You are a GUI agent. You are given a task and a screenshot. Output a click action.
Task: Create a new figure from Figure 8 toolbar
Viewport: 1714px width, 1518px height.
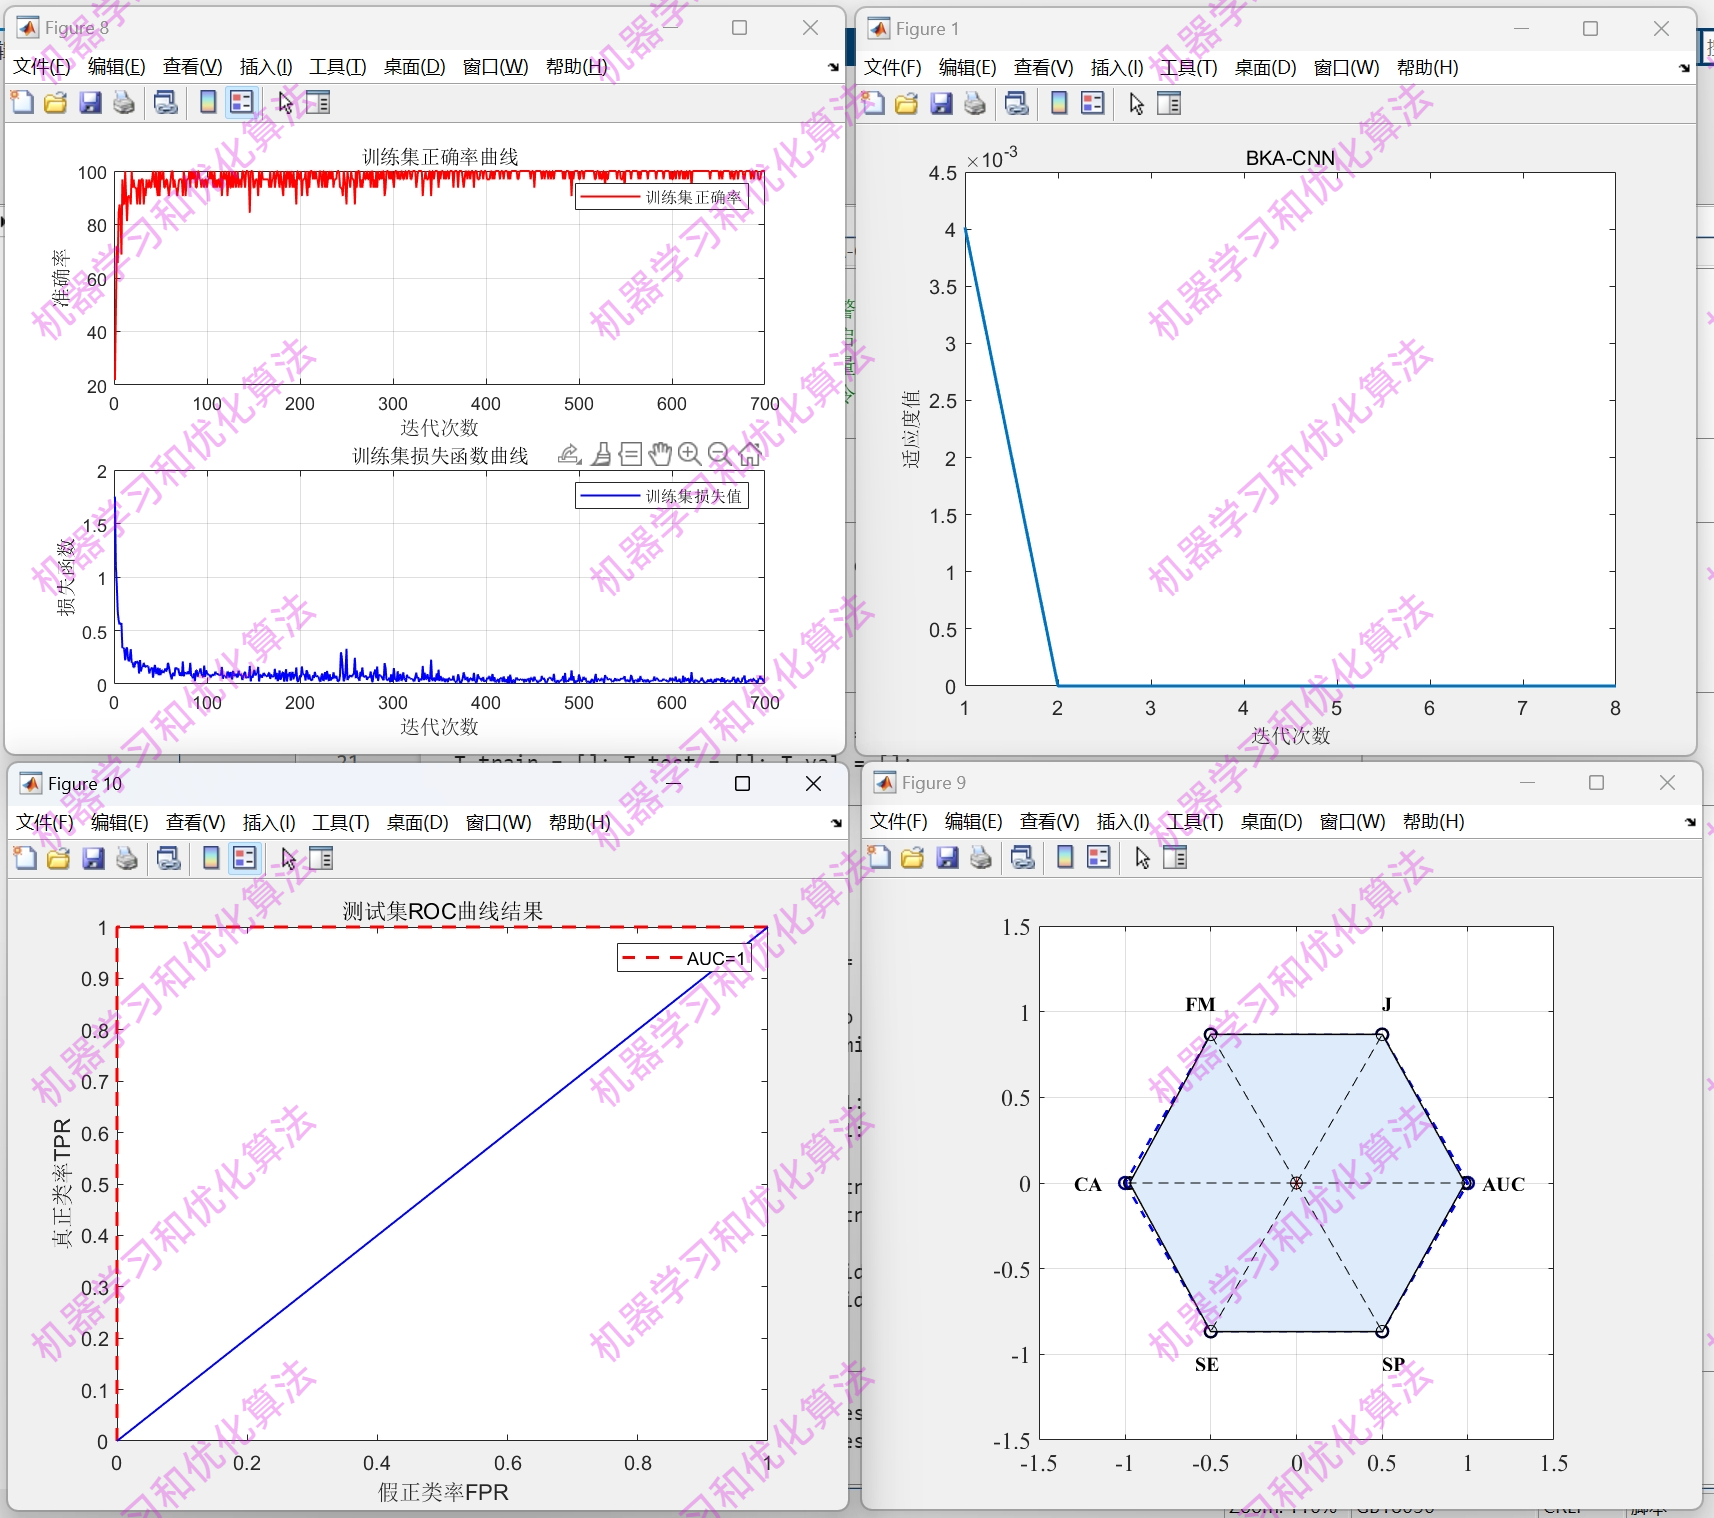click(x=21, y=102)
